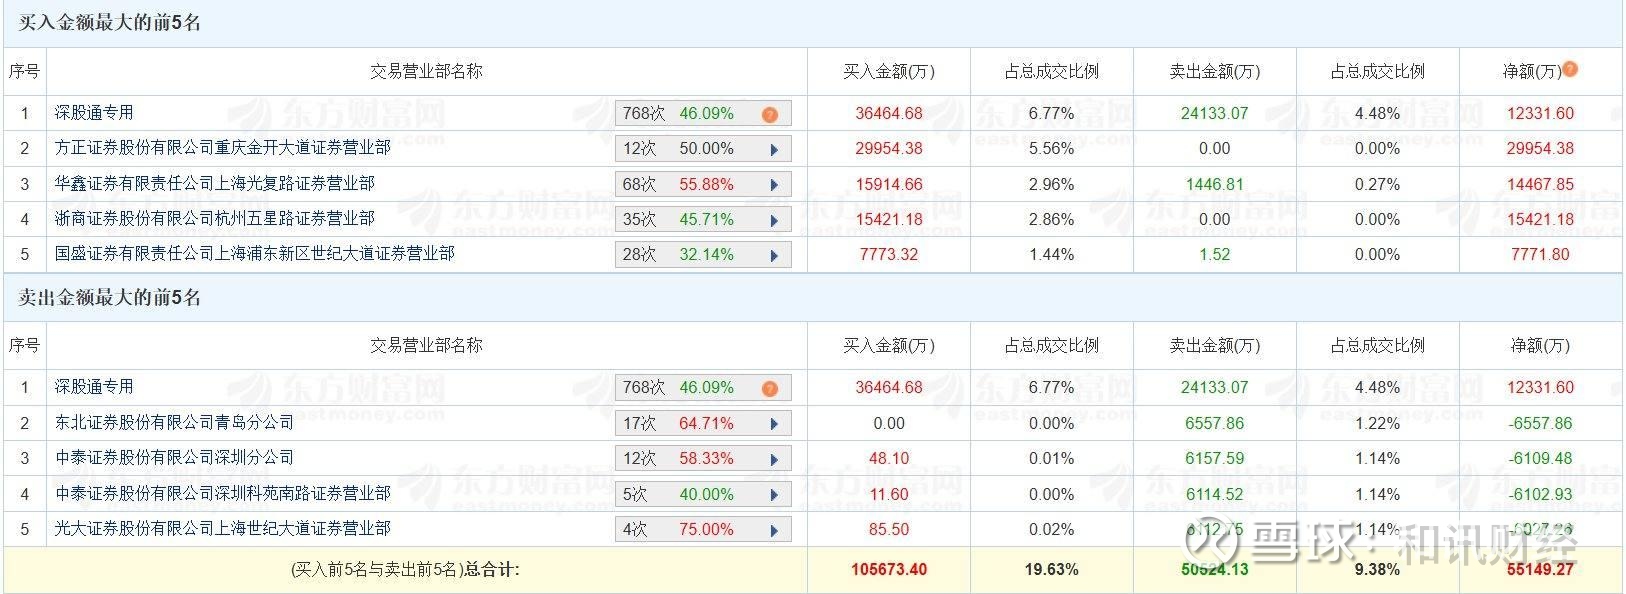Click the 买入金额最大的前5名 section heading
The image size is (1626, 594).
(110, 23)
